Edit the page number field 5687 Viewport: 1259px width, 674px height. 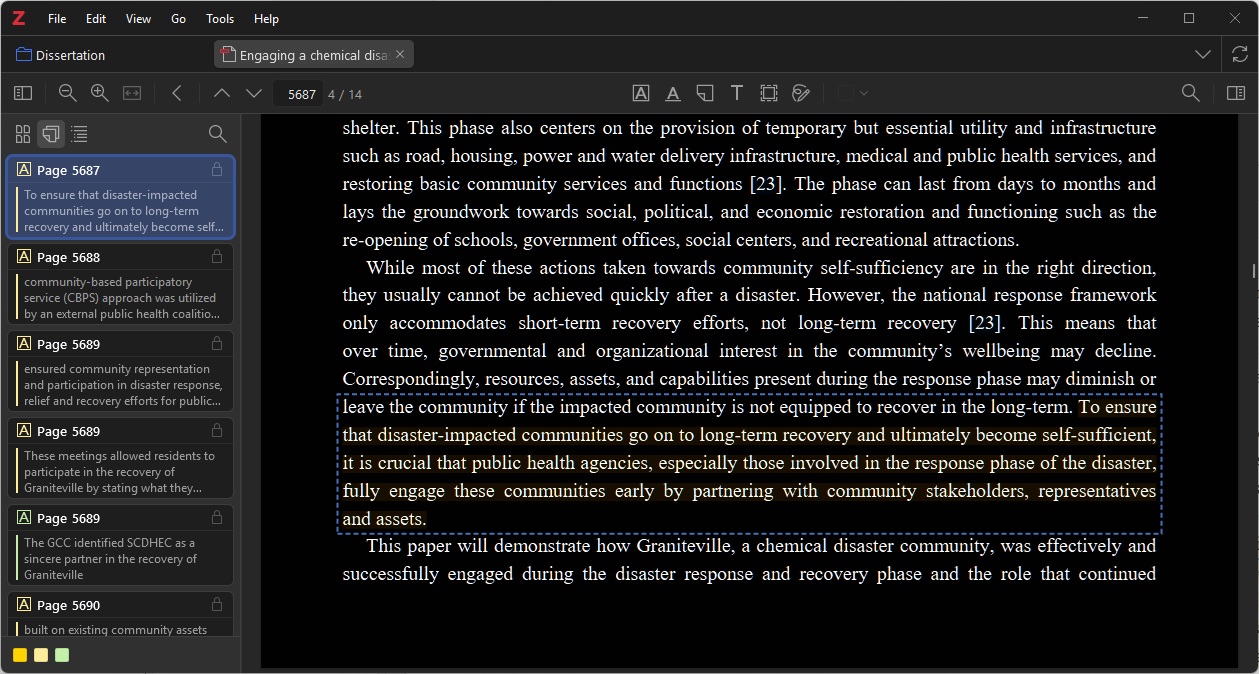pyautogui.click(x=298, y=94)
